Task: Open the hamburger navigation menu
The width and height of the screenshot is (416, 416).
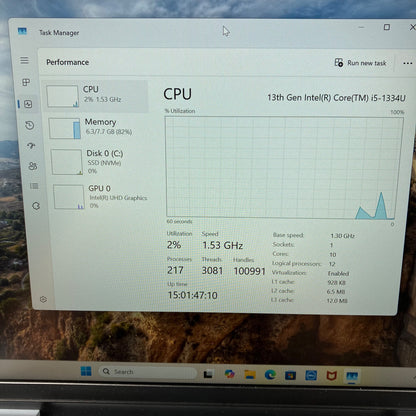Action: click(x=24, y=60)
